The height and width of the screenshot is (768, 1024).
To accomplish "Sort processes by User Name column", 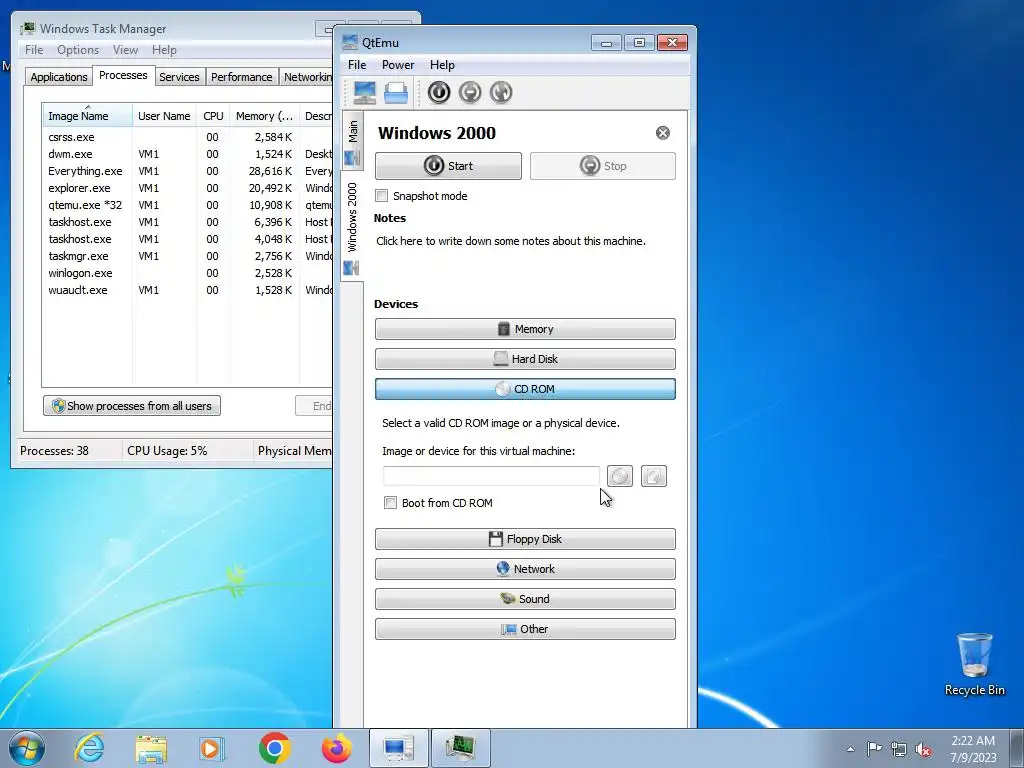I will tap(164, 116).
